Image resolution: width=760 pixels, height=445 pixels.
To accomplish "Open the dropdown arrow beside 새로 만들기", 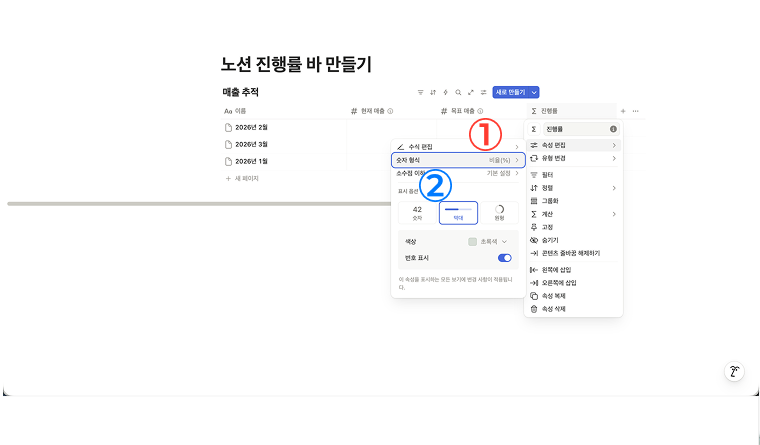I will click(534, 92).
